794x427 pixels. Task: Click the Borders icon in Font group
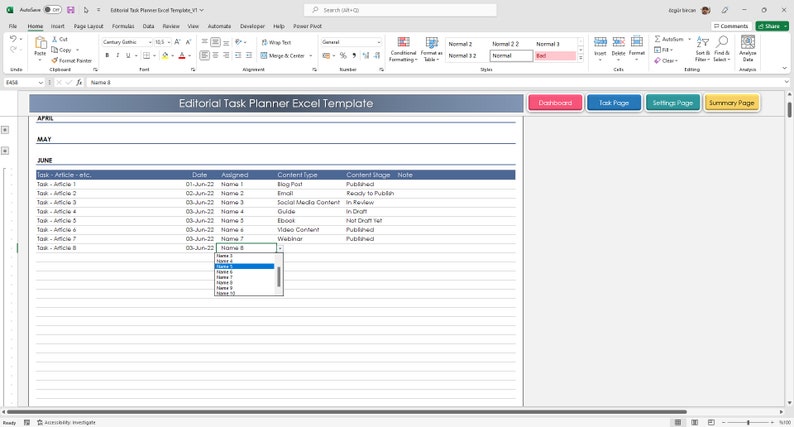pos(146,56)
